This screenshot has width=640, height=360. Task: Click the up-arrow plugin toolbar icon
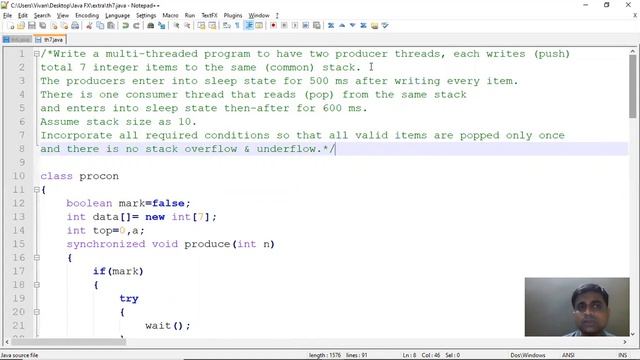(x=342, y=26)
